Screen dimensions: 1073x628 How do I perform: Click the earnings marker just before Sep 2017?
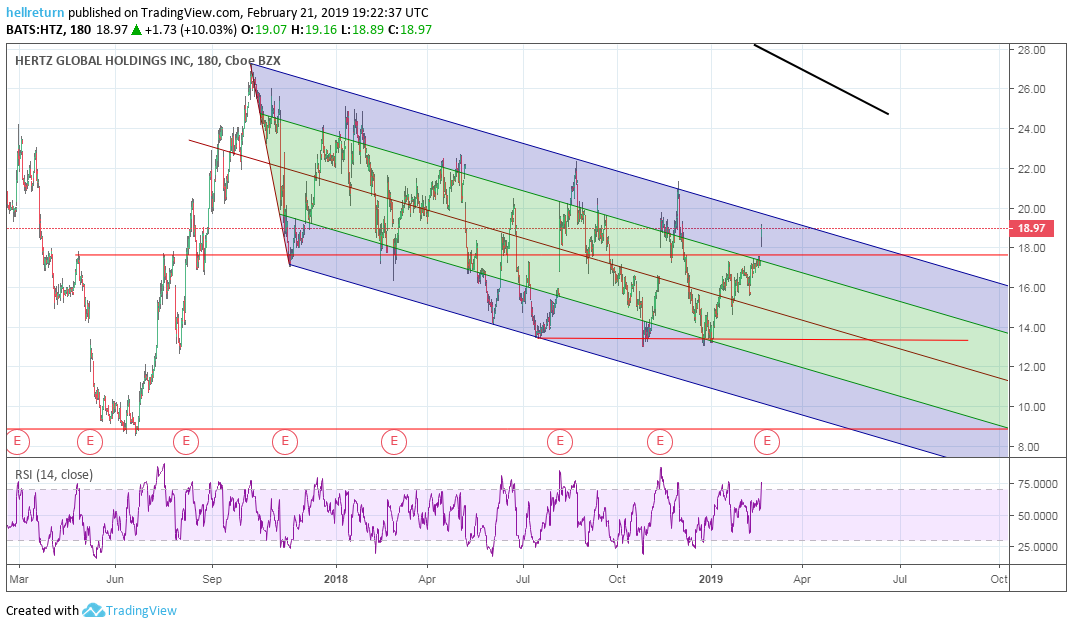(185, 441)
